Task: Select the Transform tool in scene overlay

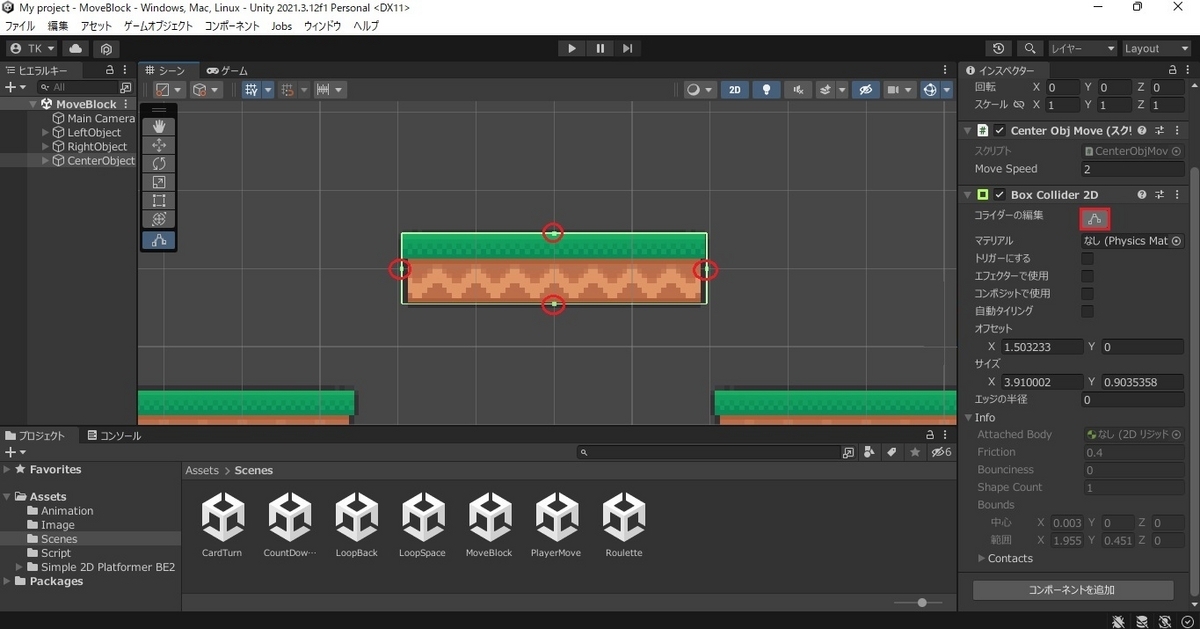Action: (158, 220)
